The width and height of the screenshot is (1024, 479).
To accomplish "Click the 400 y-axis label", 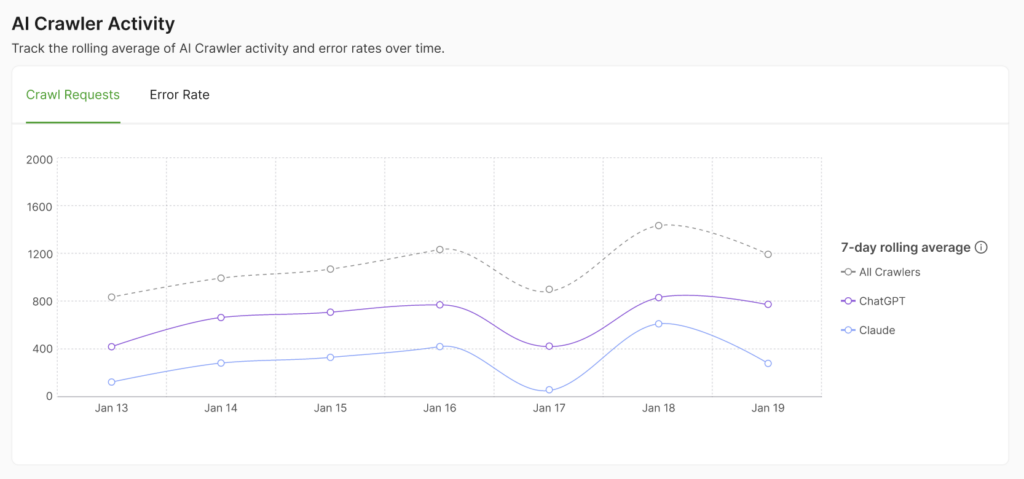I will (41, 349).
